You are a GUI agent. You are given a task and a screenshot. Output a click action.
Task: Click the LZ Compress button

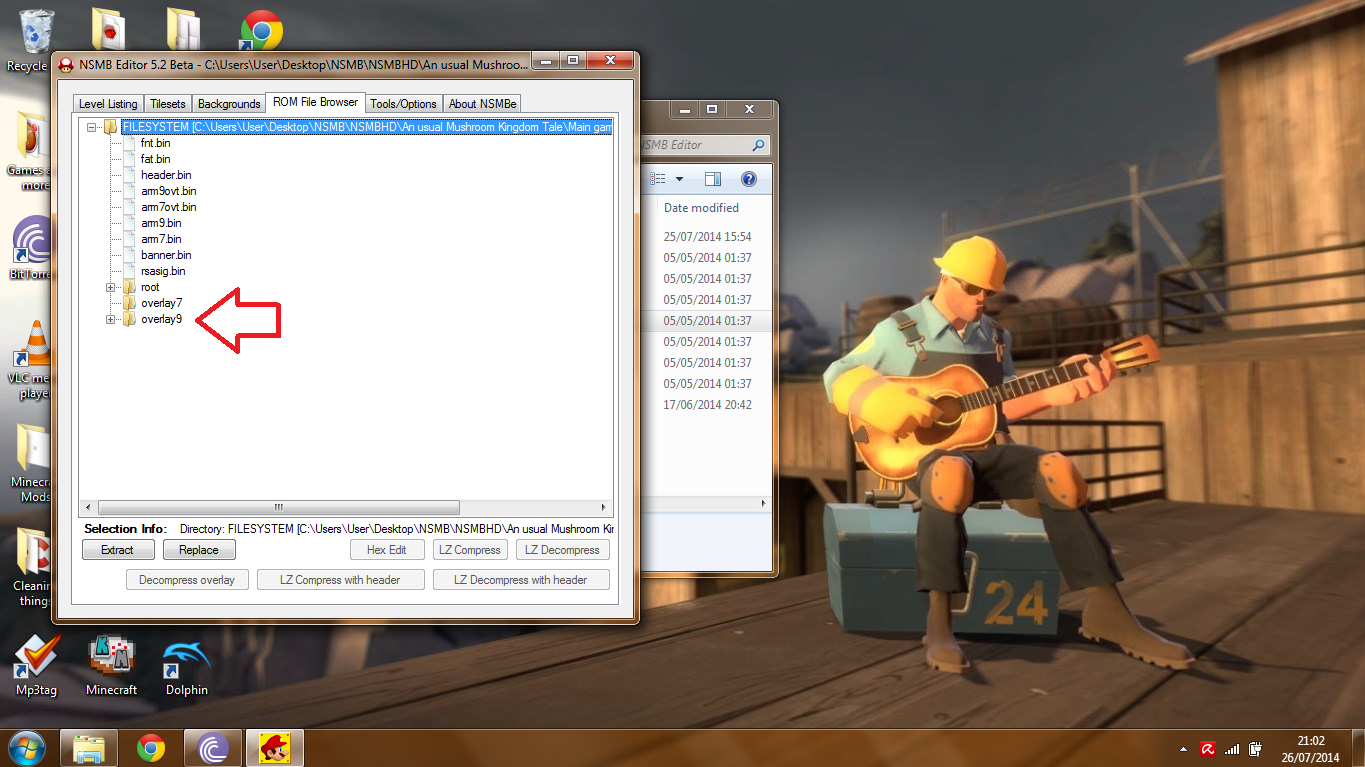(471, 550)
